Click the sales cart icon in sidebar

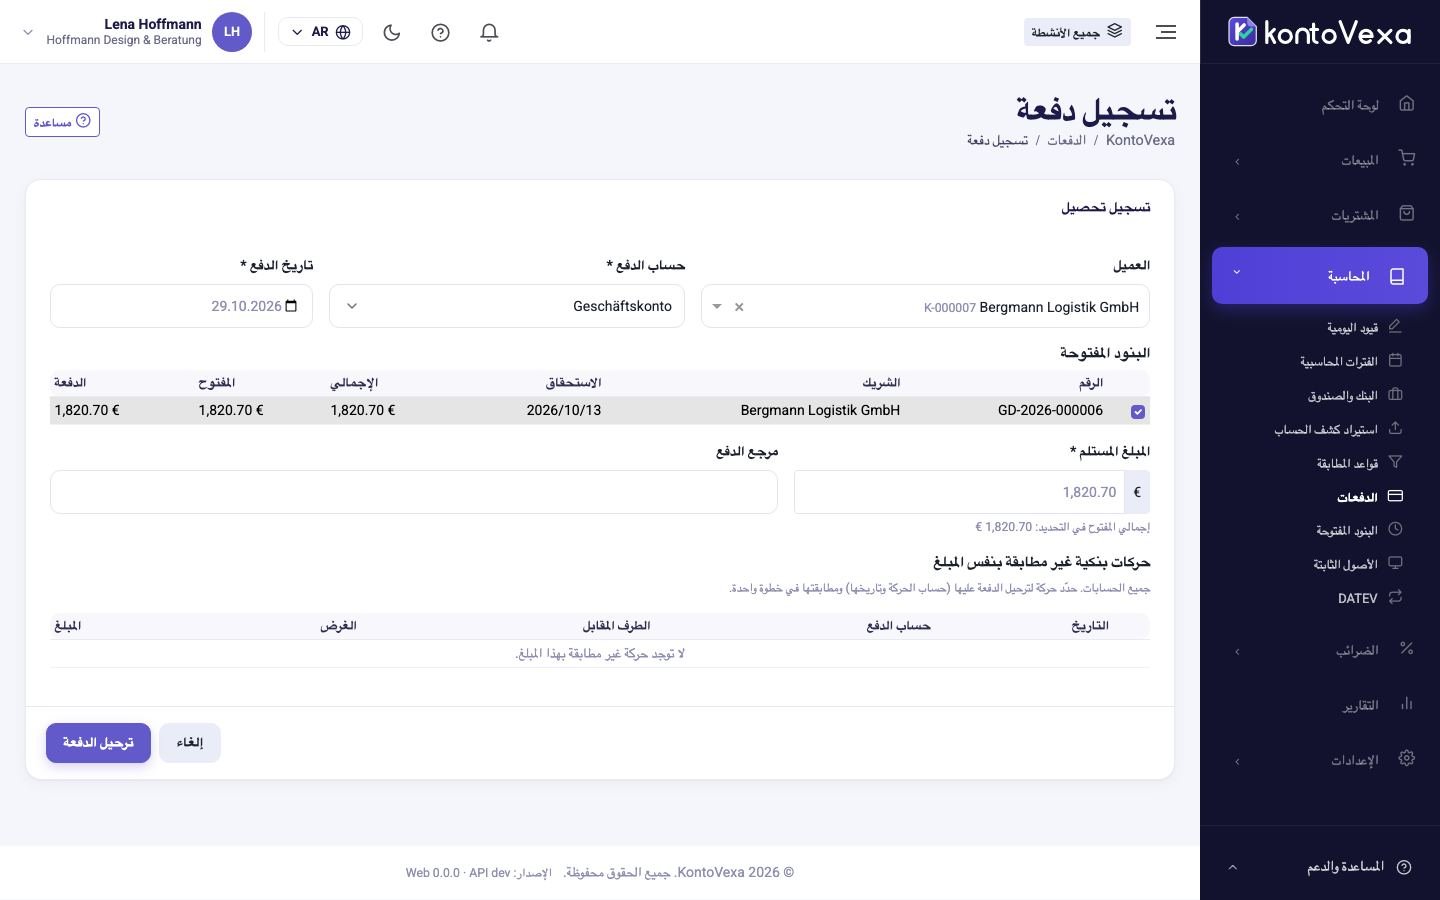(x=1407, y=158)
